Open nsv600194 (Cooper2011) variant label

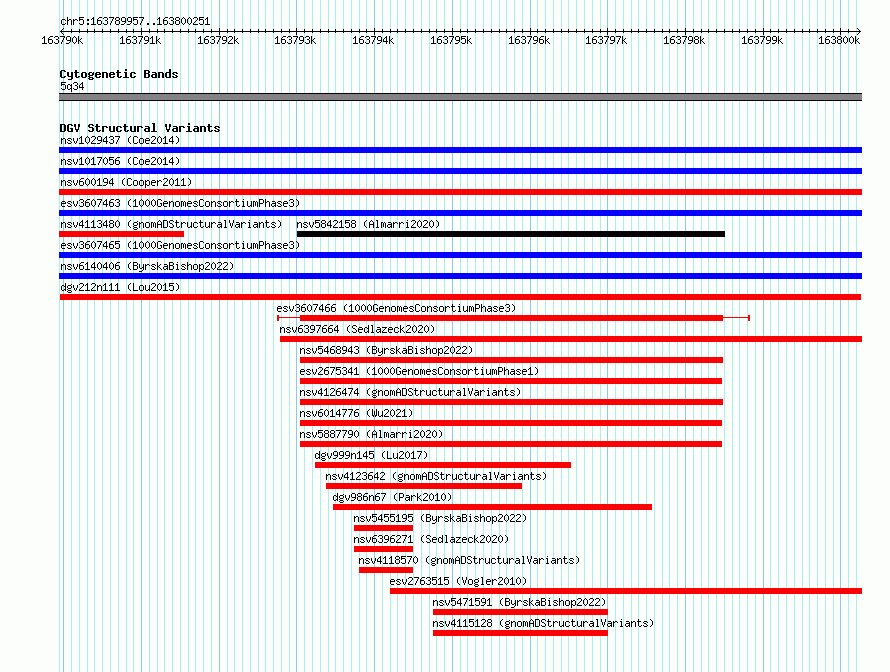tap(126, 182)
